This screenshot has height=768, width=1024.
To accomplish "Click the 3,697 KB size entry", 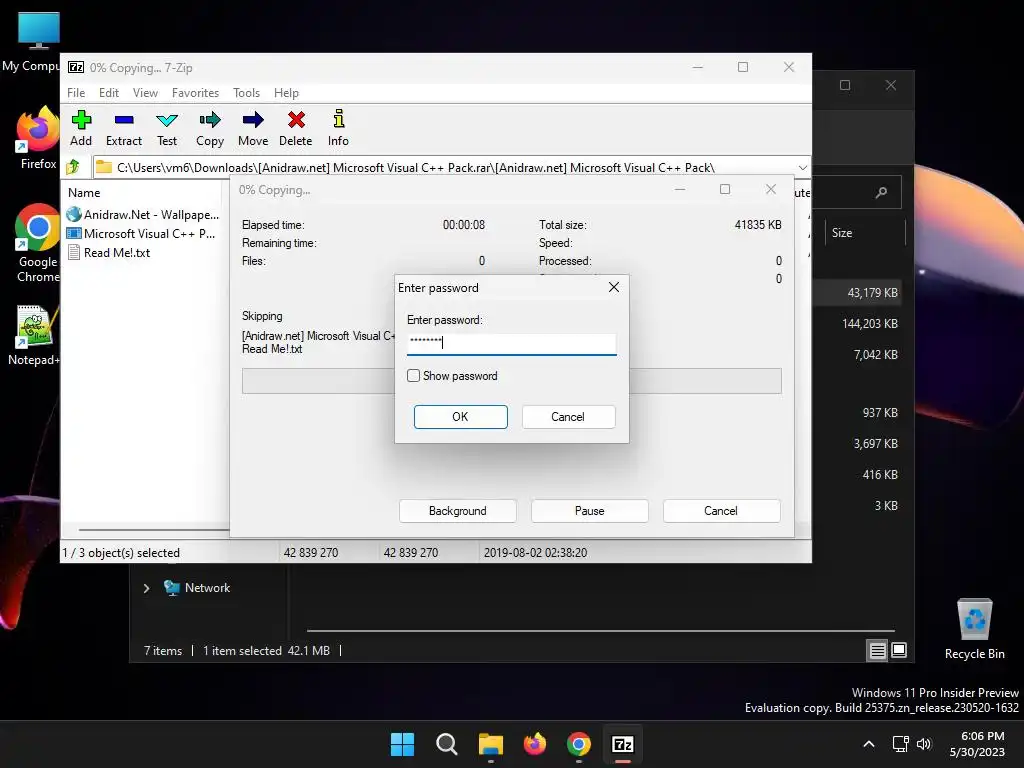I will (x=875, y=443).
